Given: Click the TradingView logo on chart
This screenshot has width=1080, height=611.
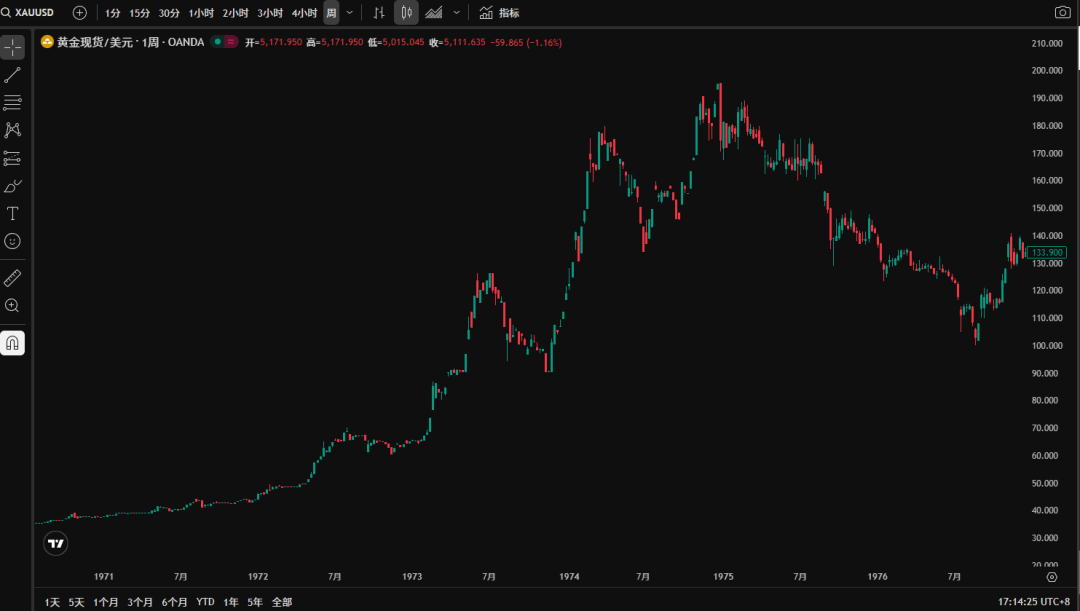Looking at the screenshot, I should [x=56, y=544].
